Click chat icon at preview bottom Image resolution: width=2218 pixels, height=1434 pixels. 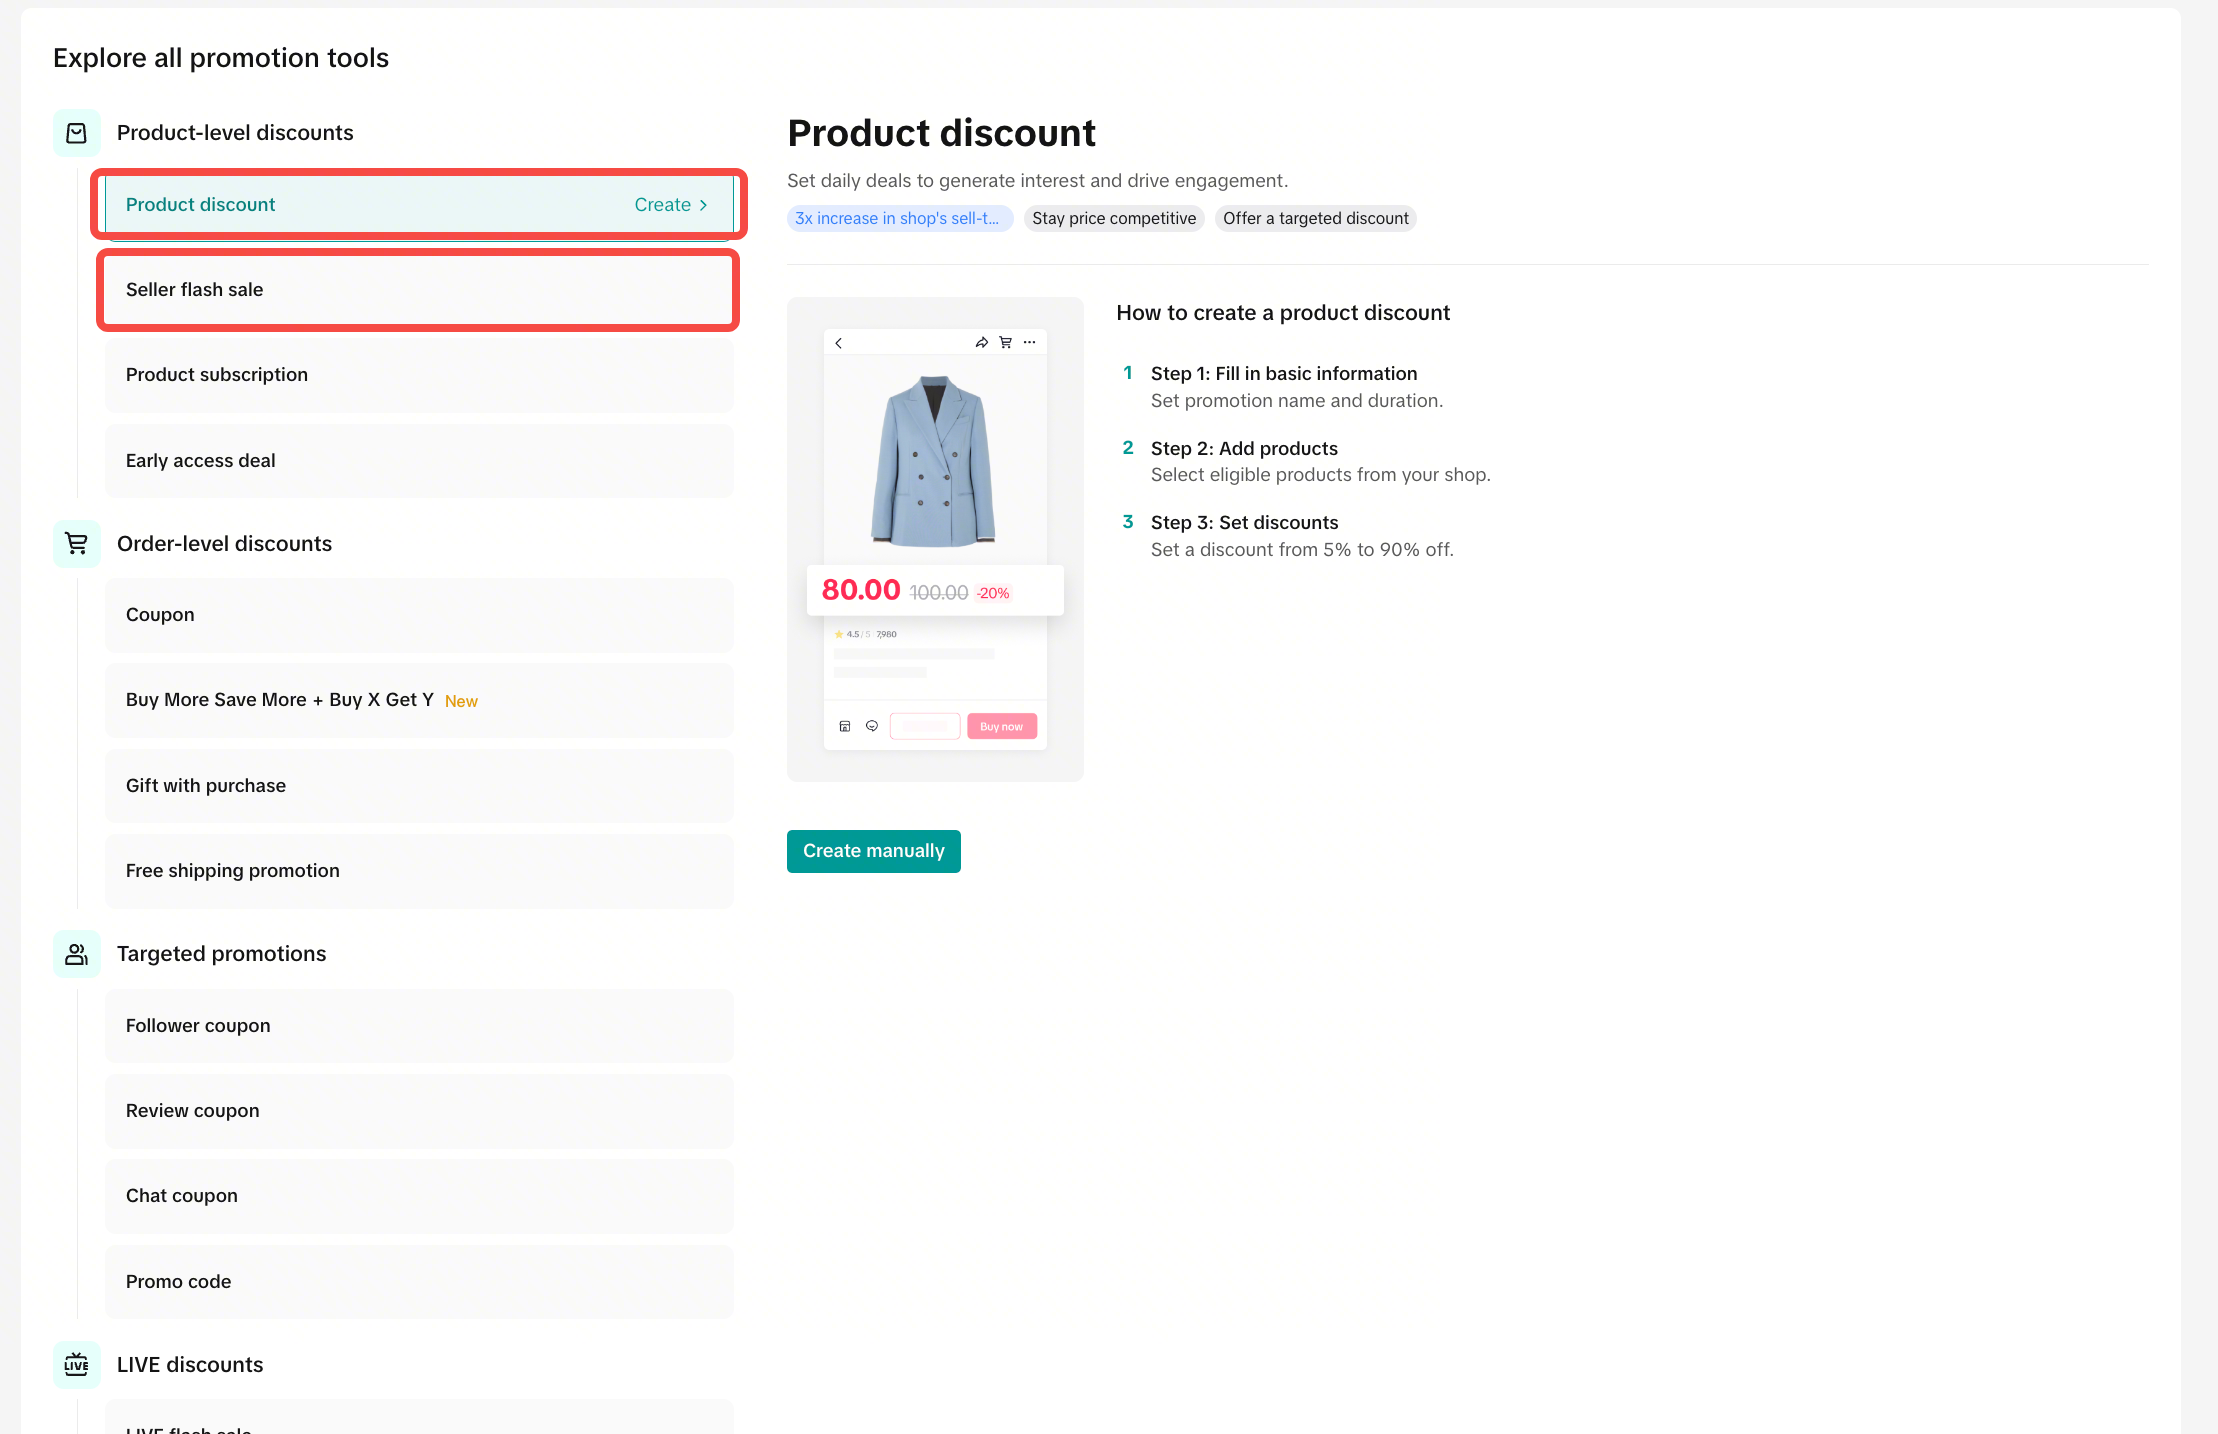(x=872, y=726)
